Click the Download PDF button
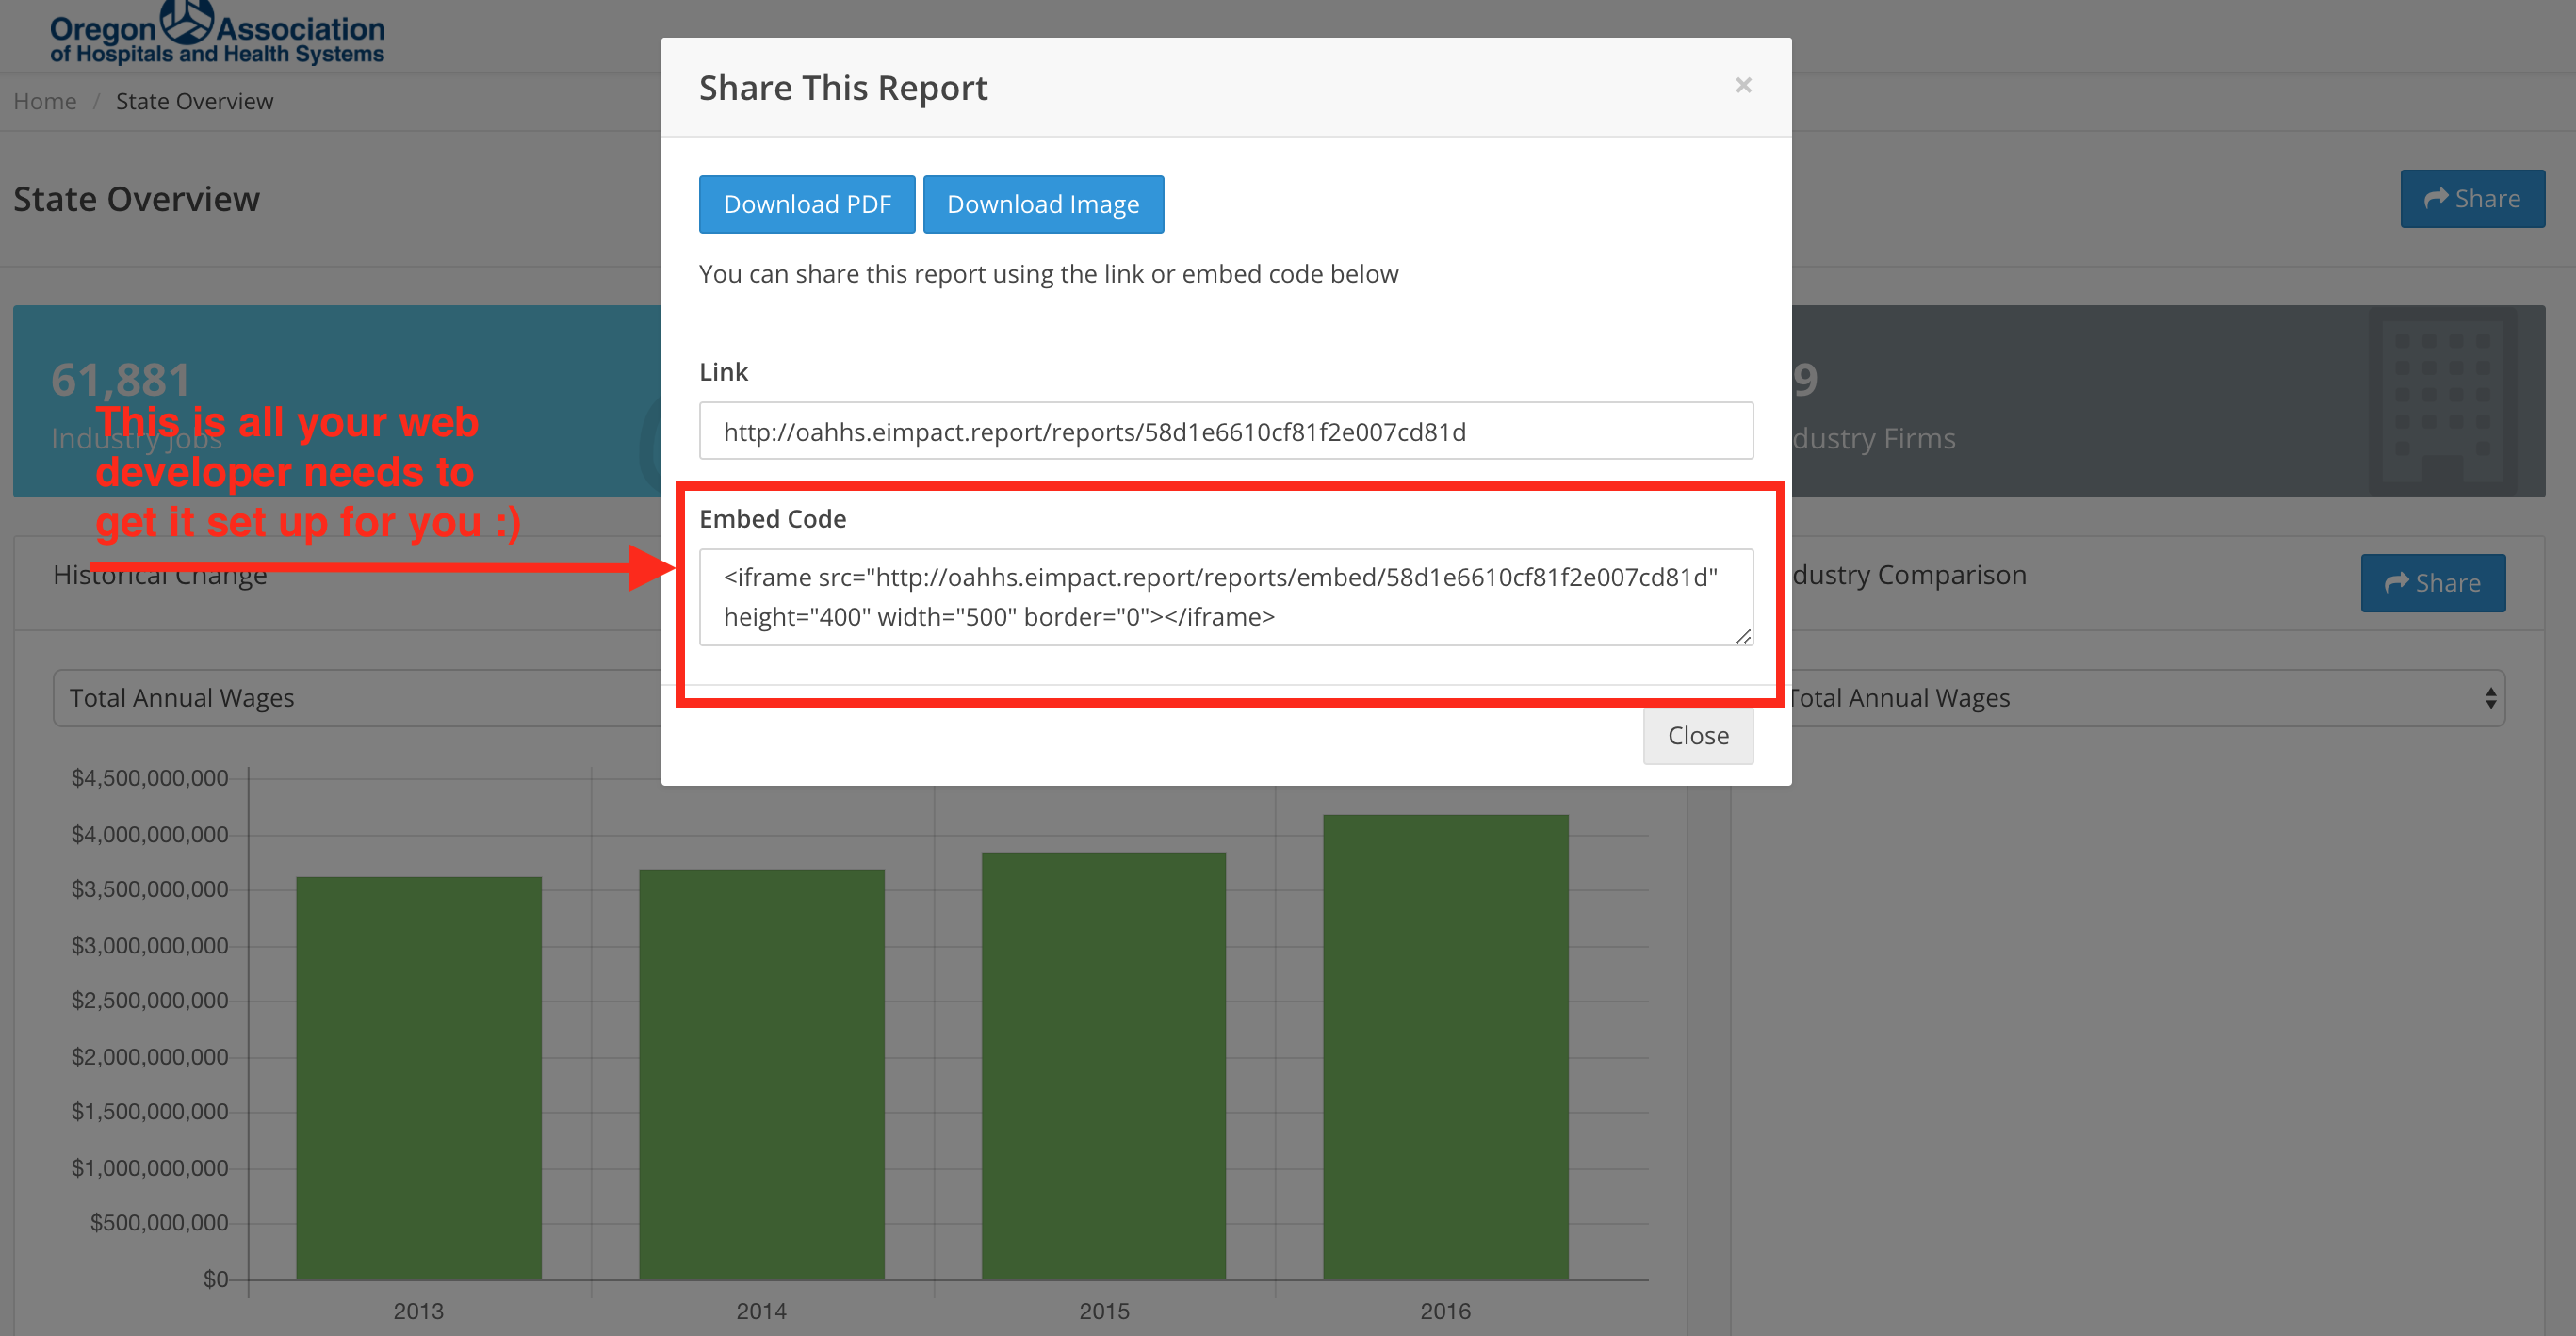 pyautogui.click(x=807, y=204)
